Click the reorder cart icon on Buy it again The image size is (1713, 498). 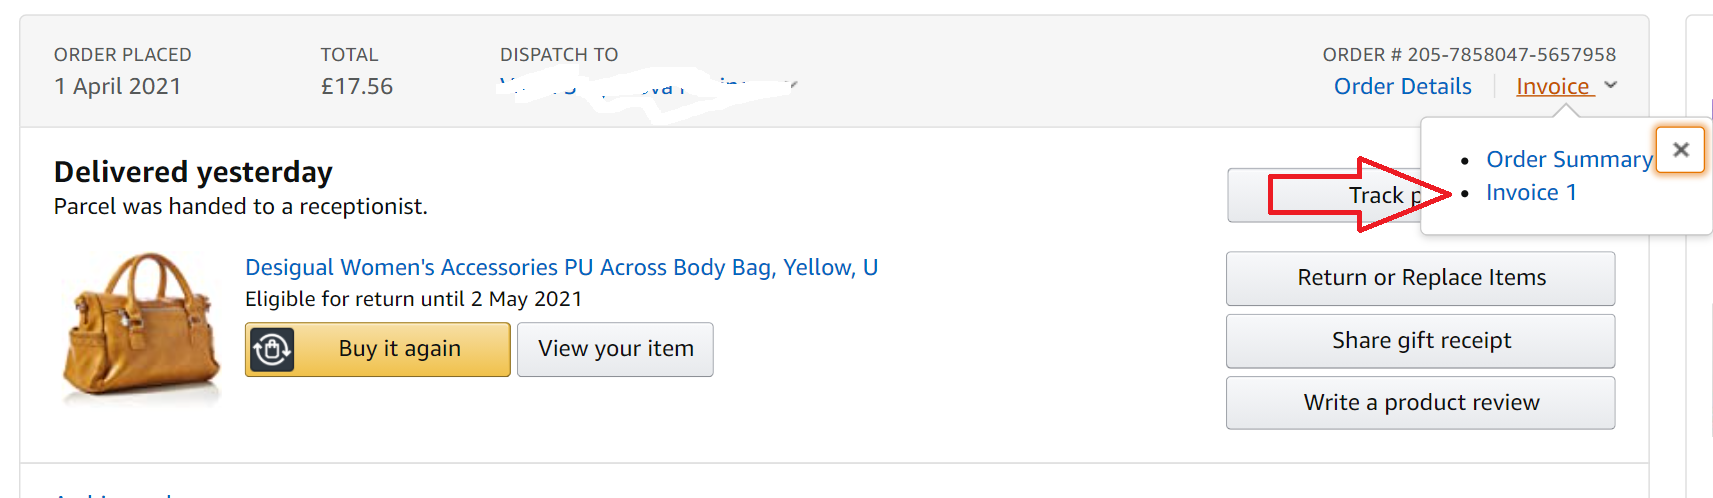coord(272,350)
